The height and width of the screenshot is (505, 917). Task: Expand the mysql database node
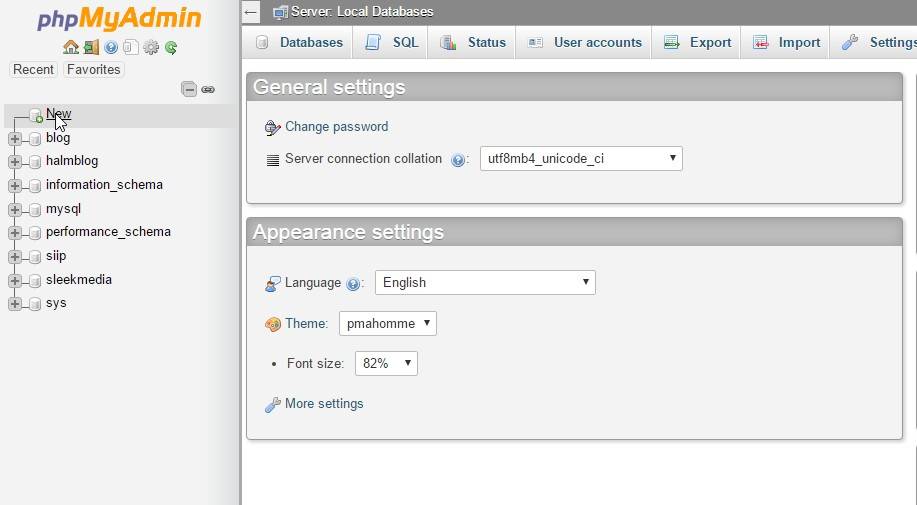(15, 210)
